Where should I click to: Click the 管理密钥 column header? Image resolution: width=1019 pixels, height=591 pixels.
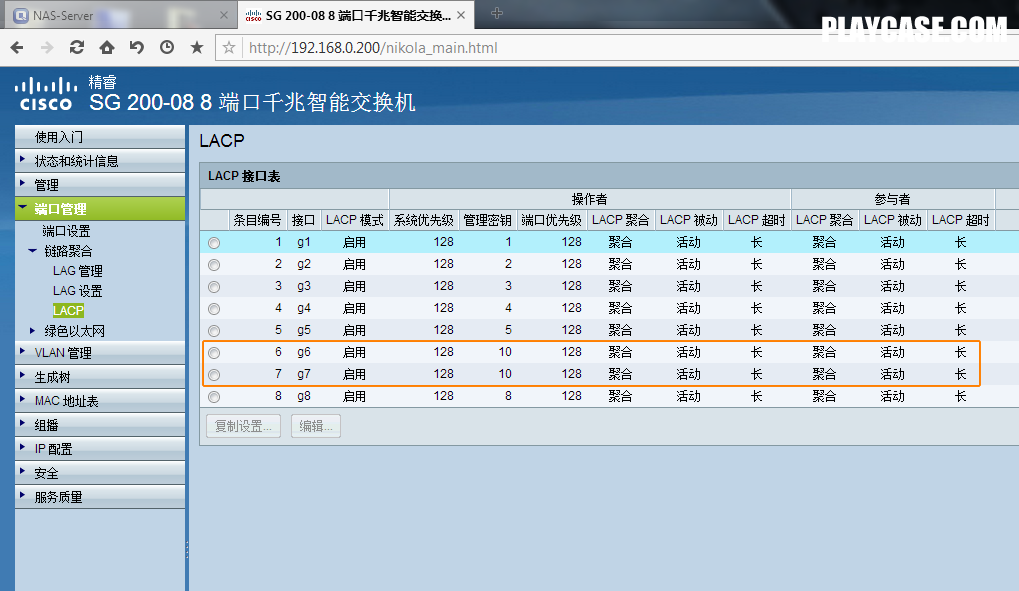click(487, 220)
